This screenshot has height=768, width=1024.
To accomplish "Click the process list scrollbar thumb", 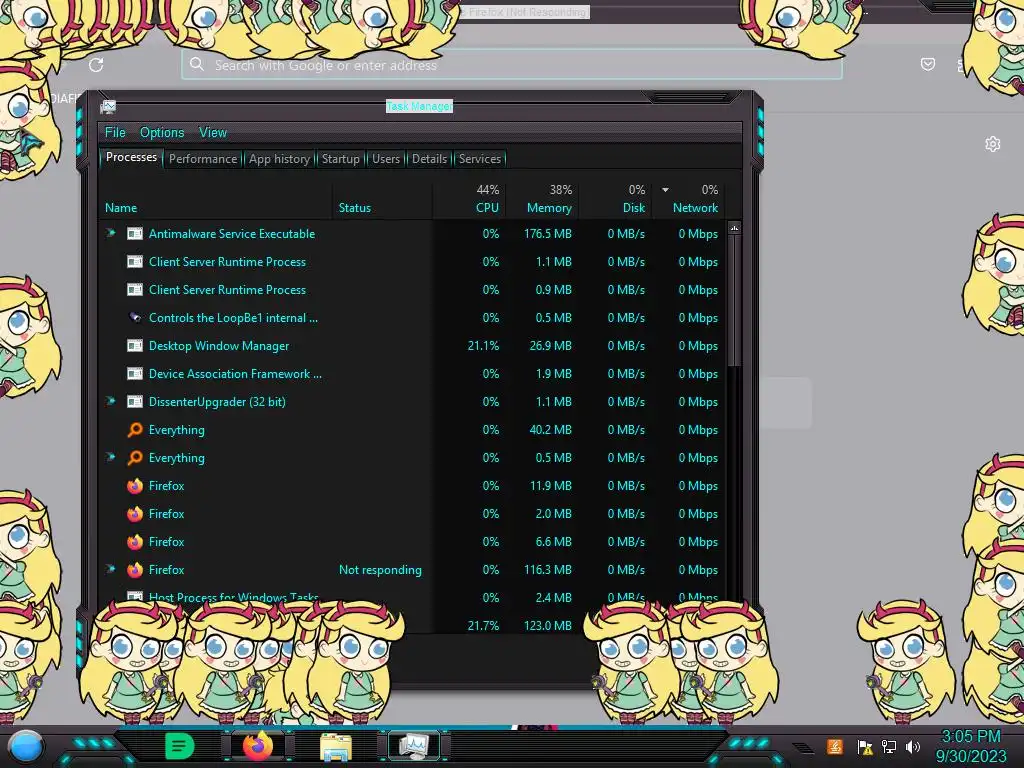I will point(734,300).
